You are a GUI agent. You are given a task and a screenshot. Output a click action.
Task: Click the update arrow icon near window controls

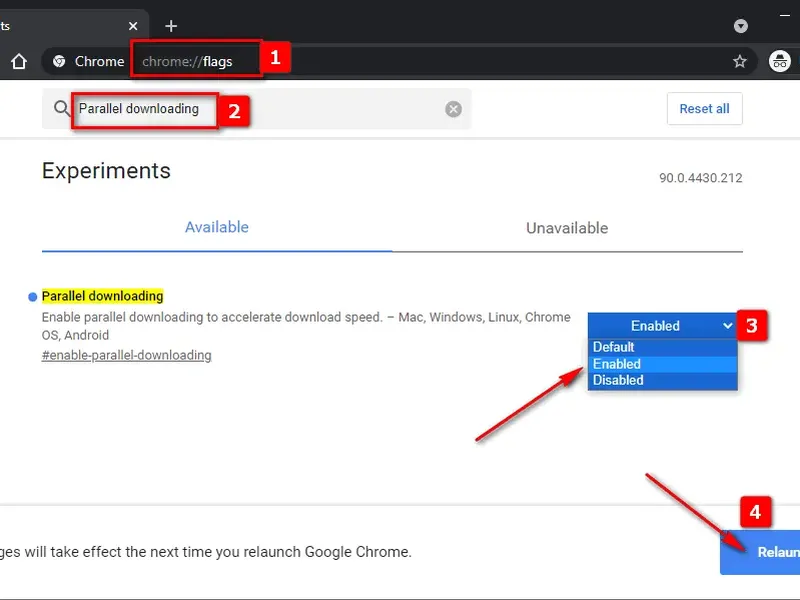742,25
